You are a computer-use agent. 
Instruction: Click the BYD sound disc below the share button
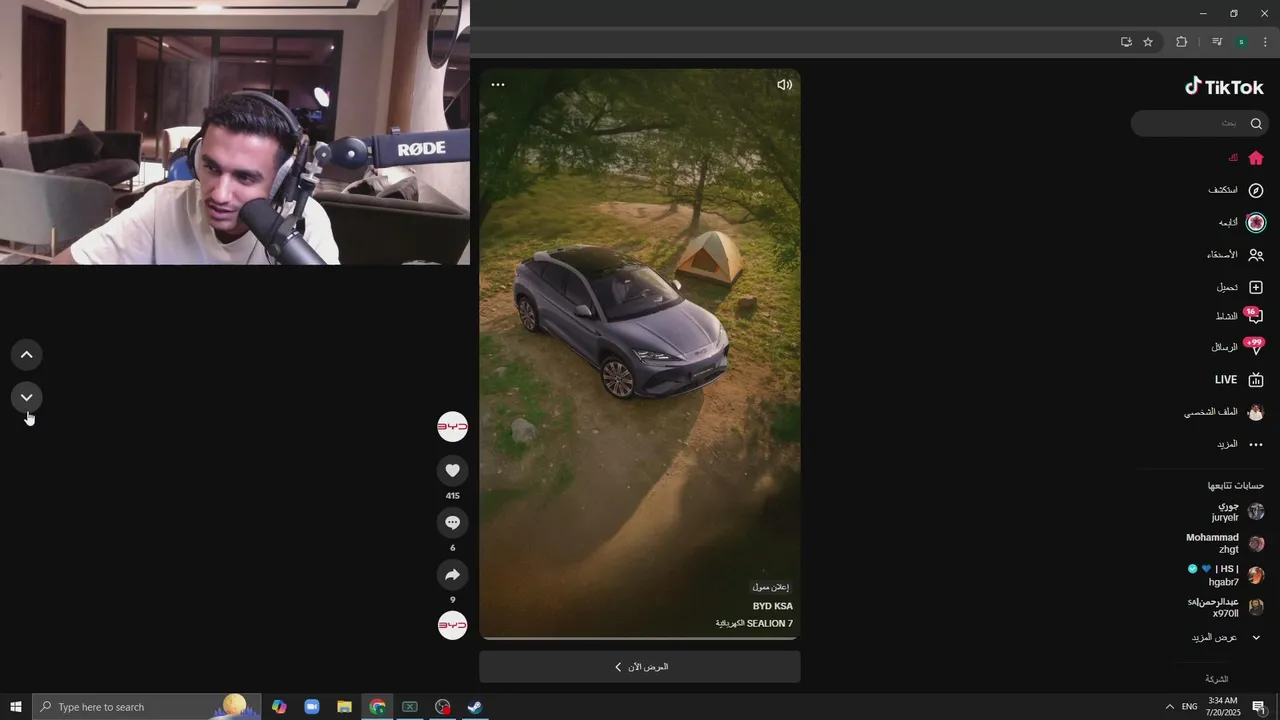(452, 625)
